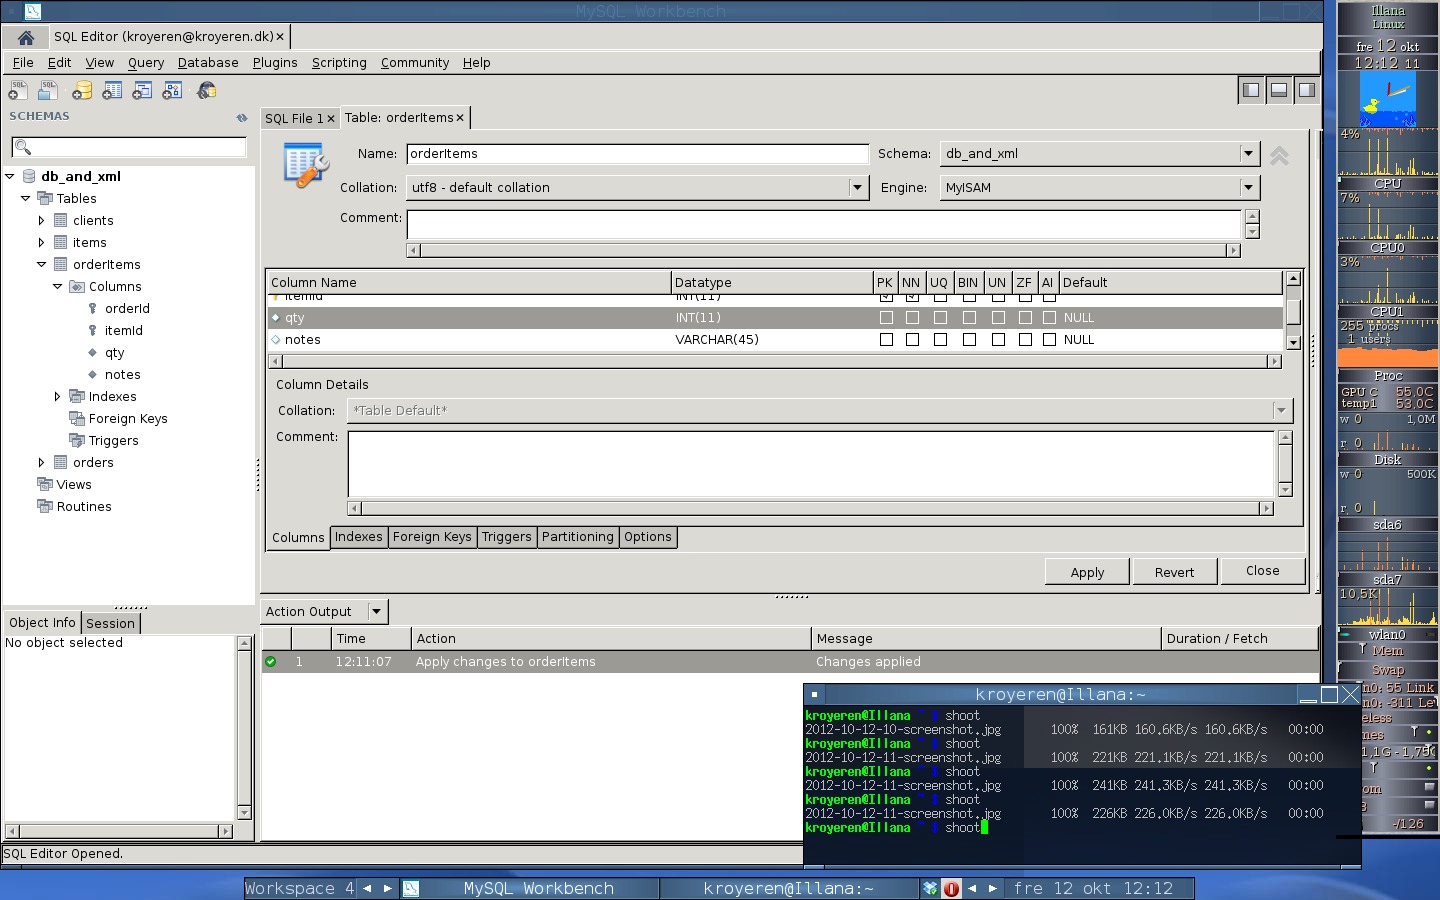Refresh the schemas list
1440x900 pixels.
[241, 118]
